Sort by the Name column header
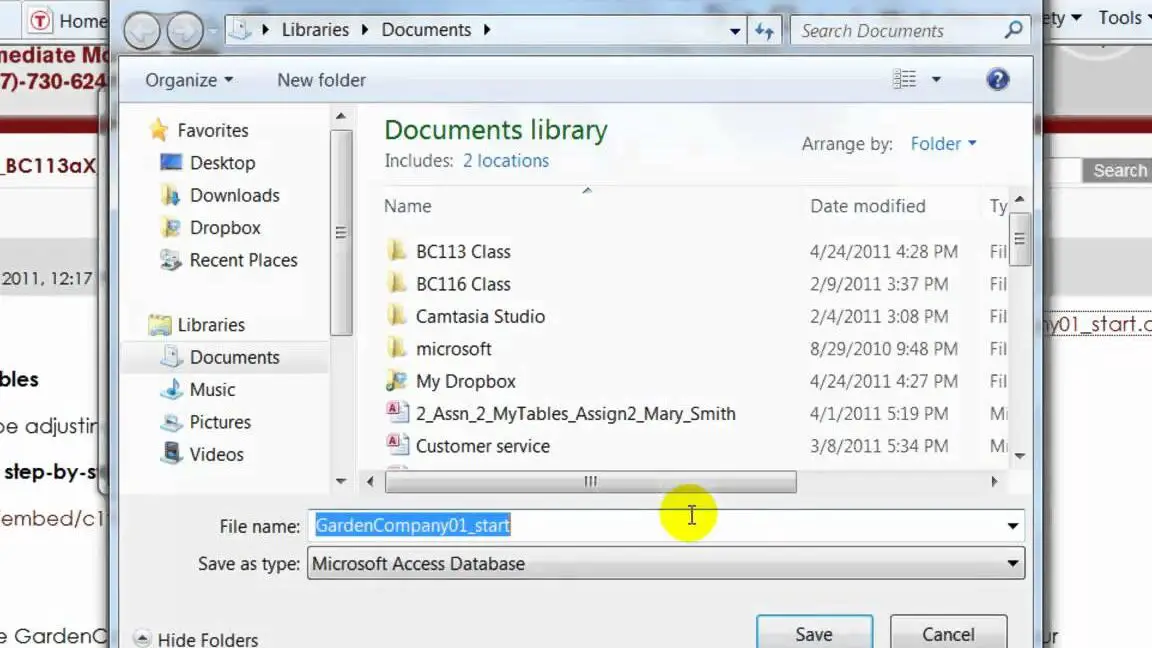 (x=408, y=206)
